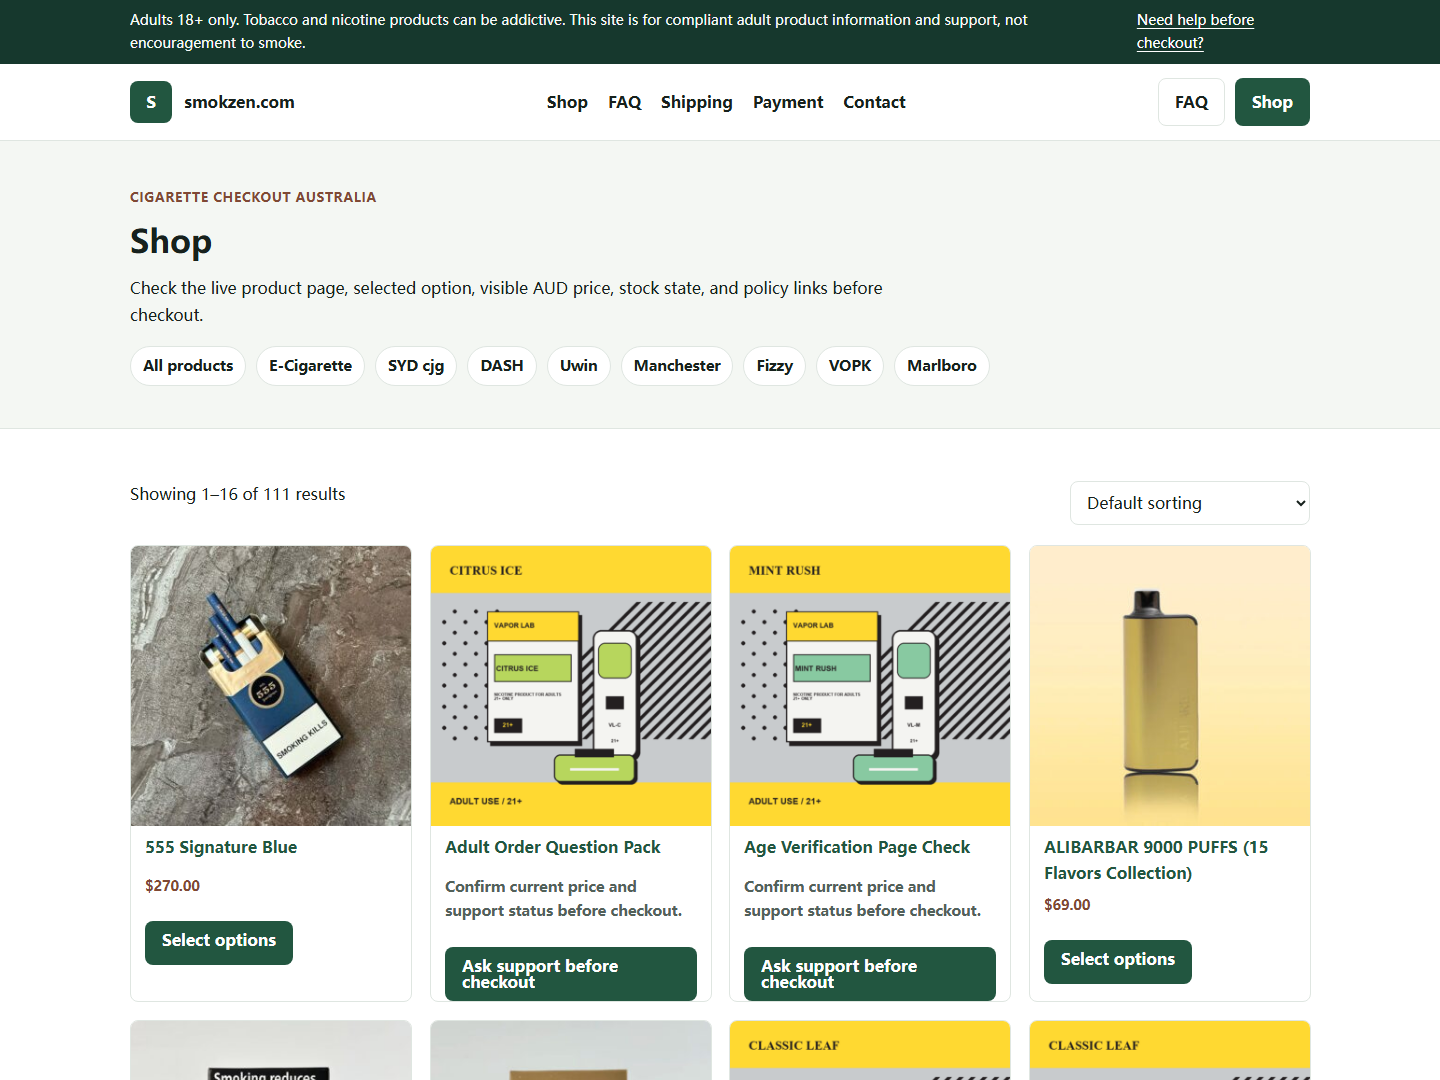Open the 555 Signature Blue title link
Screen dimensions: 1440x1080
tap(221, 847)
